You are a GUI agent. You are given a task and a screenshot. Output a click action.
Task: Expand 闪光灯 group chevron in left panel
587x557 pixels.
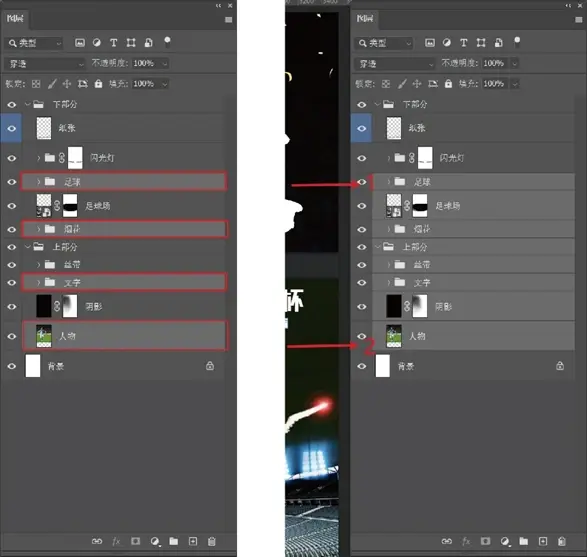[x=39, y=158]
